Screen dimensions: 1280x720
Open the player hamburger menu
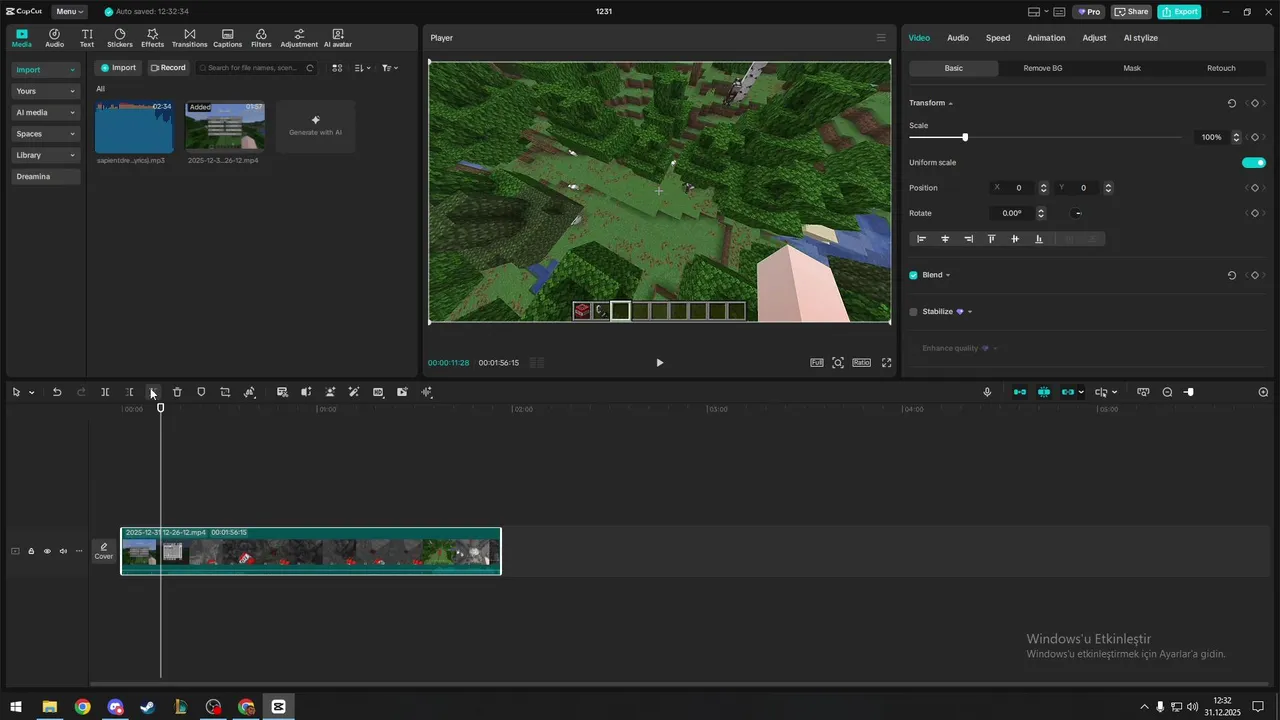[x=881, y=38]
